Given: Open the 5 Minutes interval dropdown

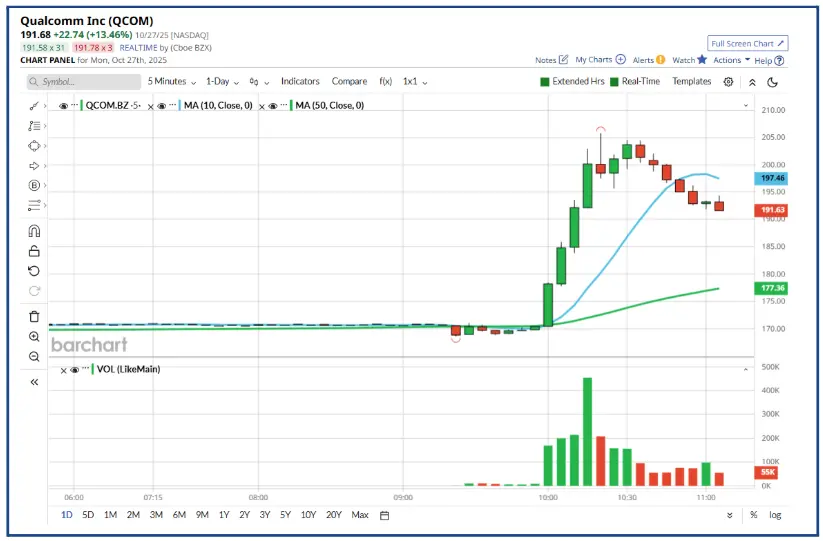Looking at the screenshot, I should 170,82.
